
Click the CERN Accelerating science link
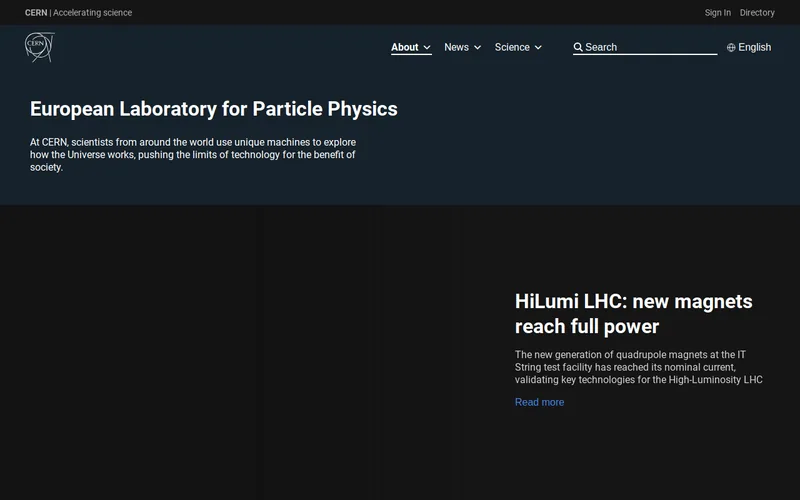point(78,13)
